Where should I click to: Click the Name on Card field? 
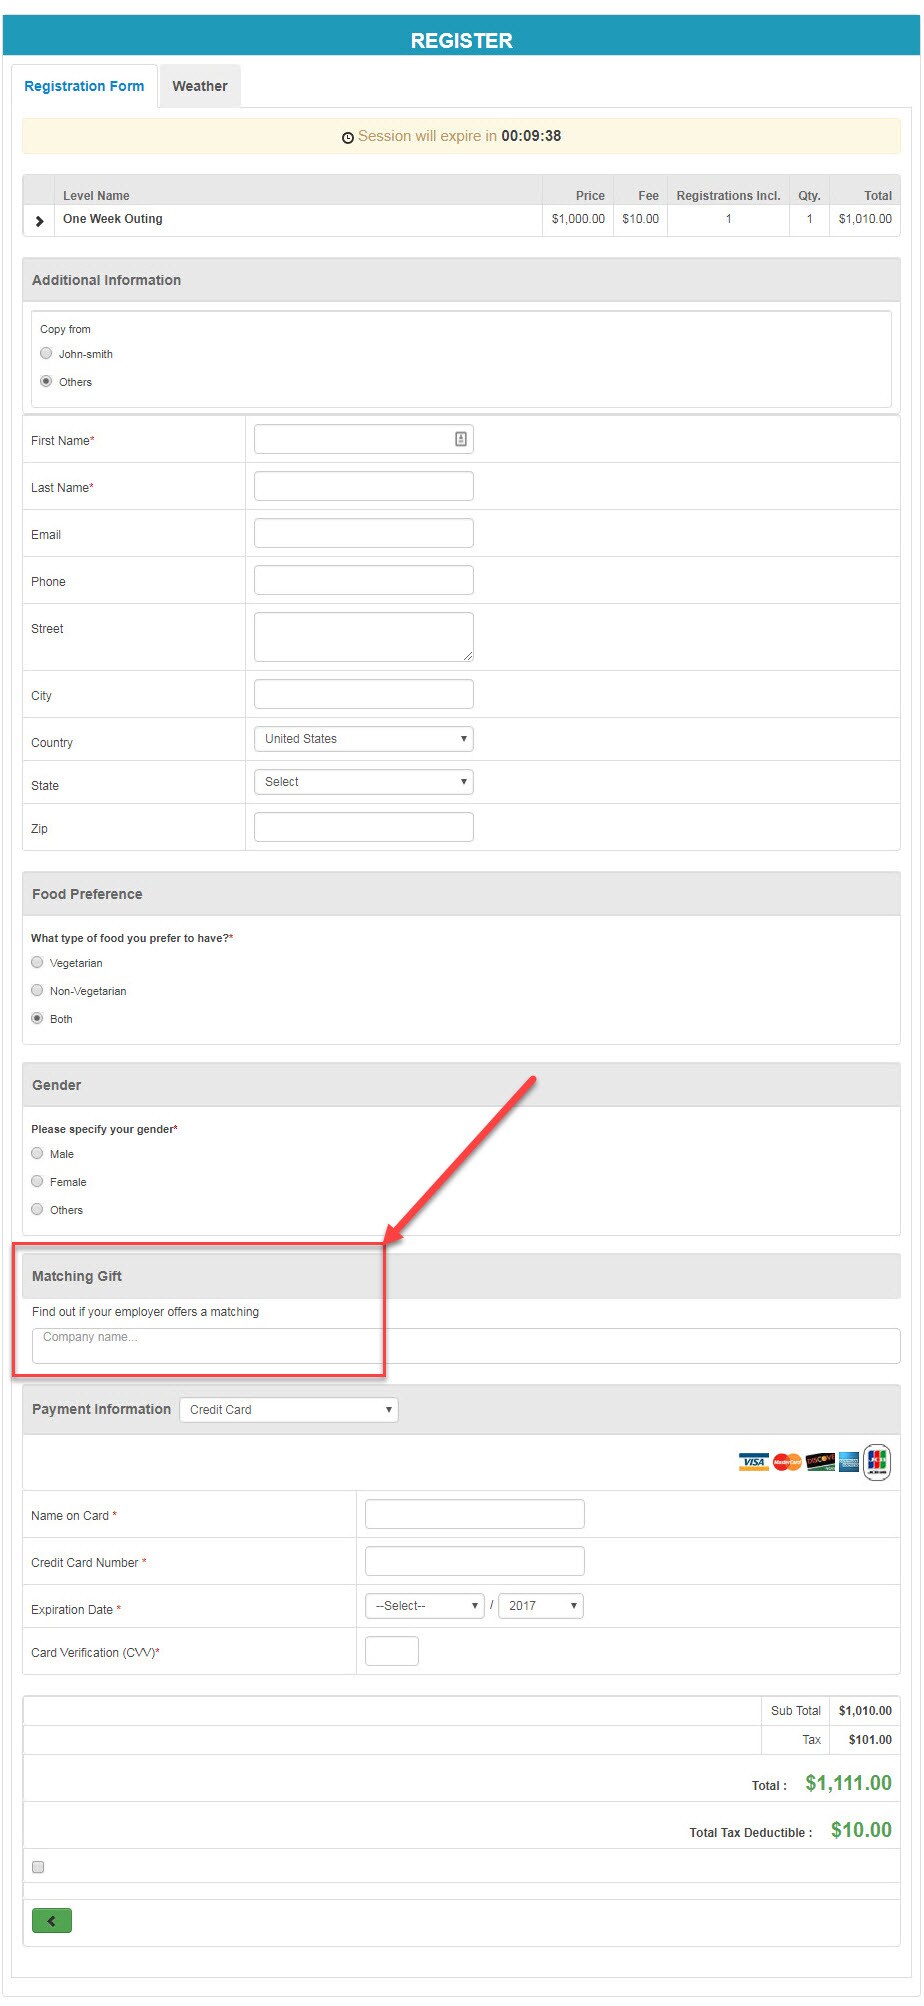474,1514
